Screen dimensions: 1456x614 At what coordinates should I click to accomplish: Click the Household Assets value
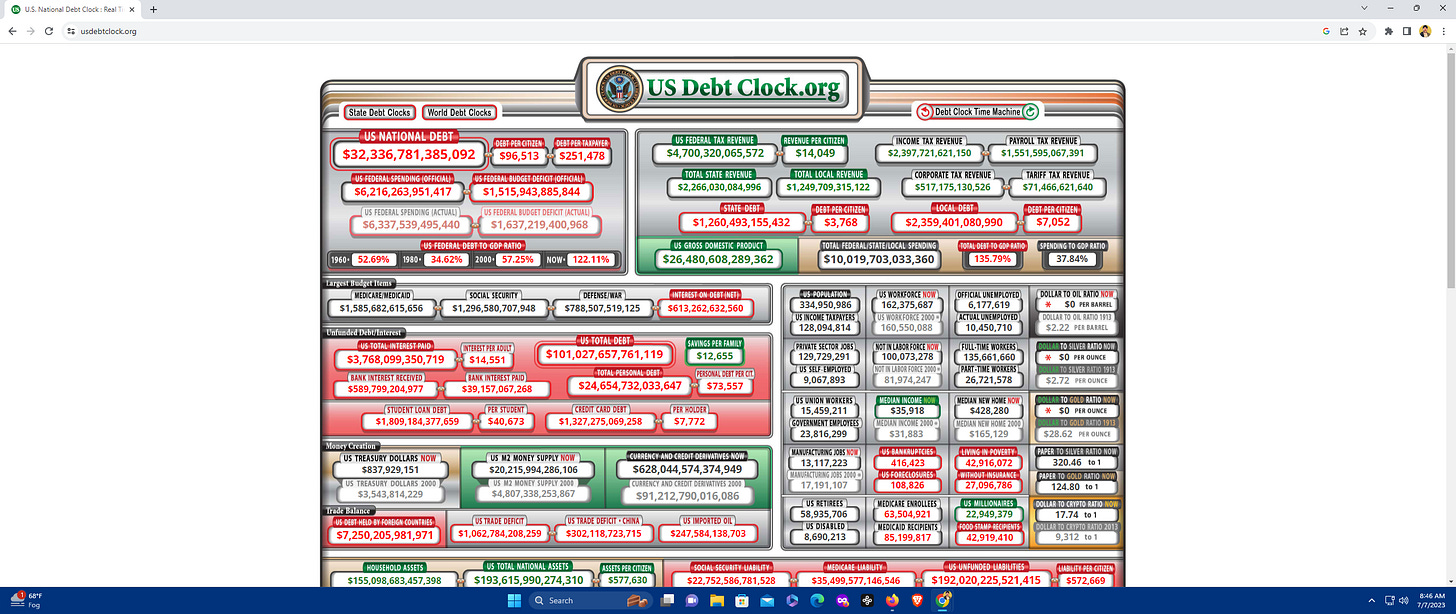[x=393, y=580]
